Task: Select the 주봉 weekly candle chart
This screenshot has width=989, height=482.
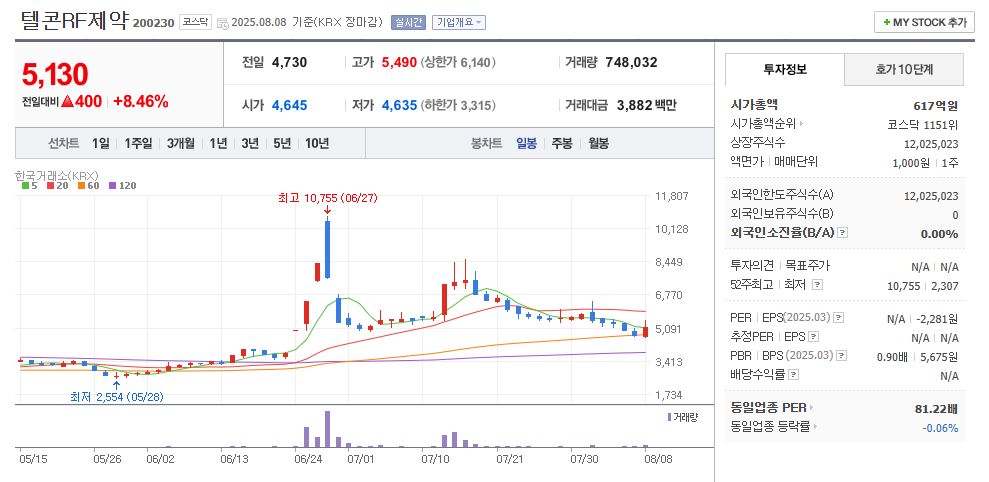Action: 562,143
